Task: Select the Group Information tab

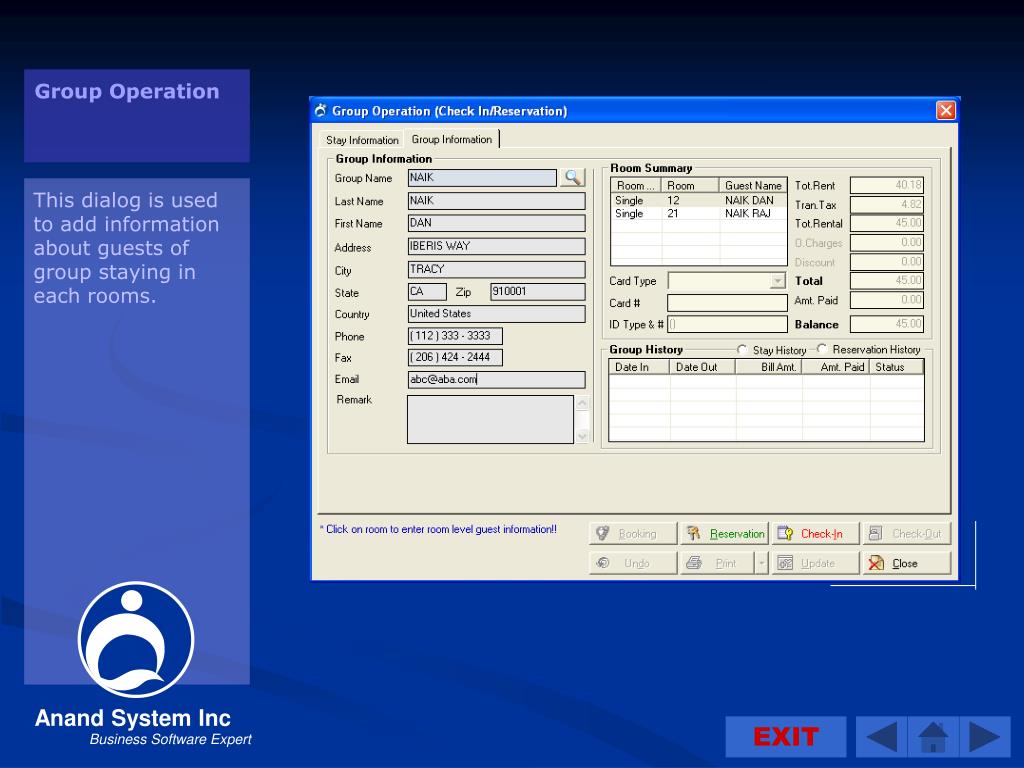Action: pos(452,139)
